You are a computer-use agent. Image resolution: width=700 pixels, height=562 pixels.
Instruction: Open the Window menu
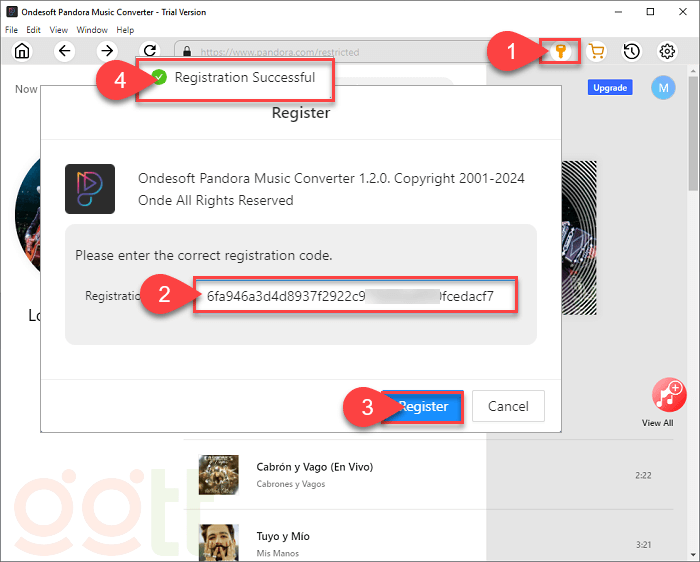point(92,30)
